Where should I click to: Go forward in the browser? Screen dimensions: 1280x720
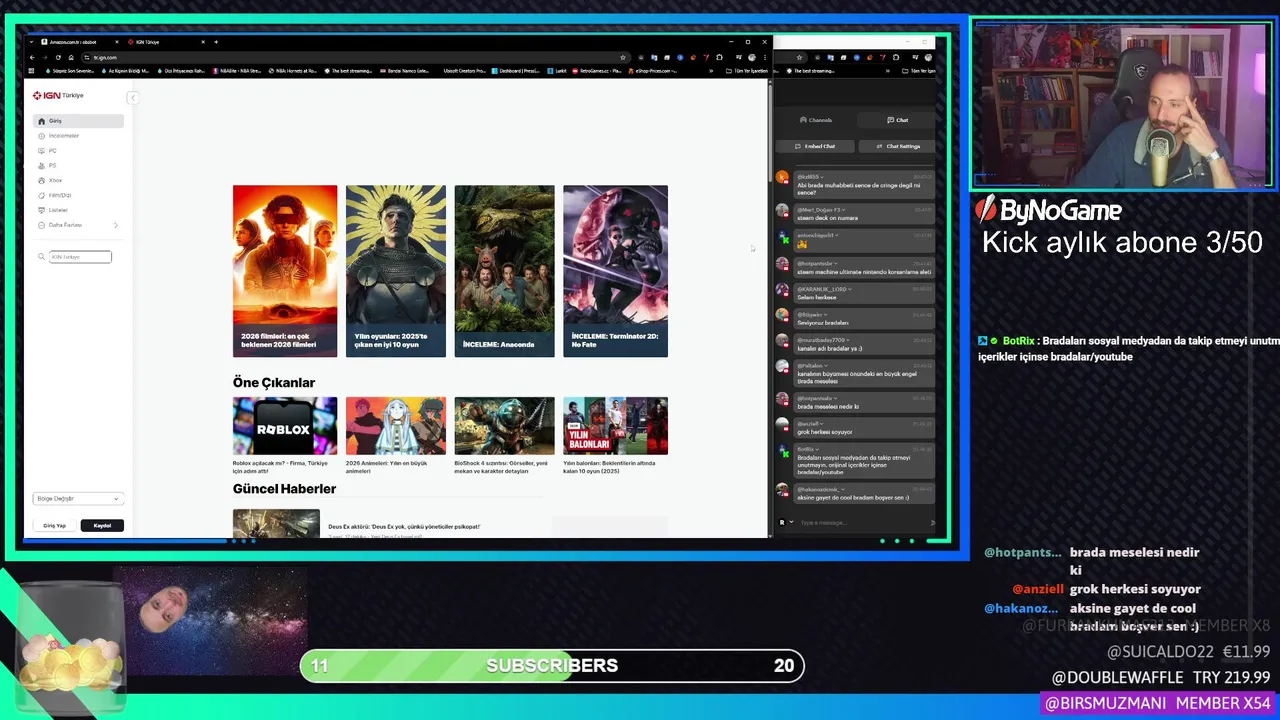[x=45, y=57]
